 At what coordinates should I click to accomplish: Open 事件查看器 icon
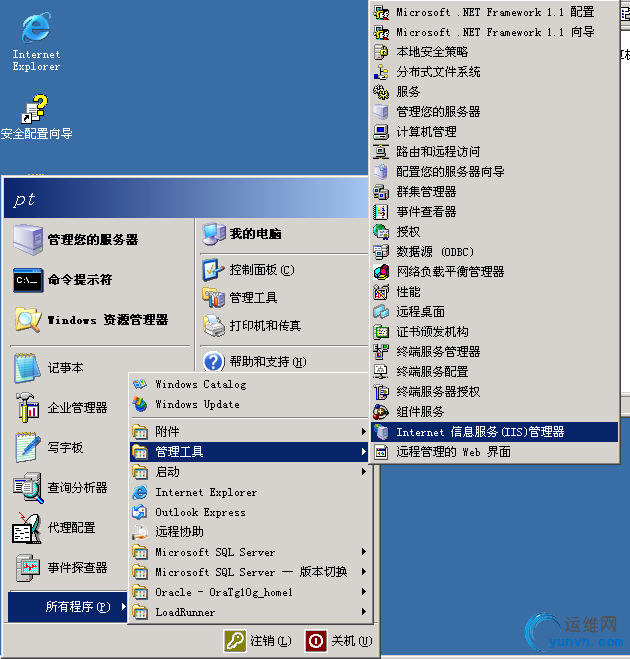point(381,212)
